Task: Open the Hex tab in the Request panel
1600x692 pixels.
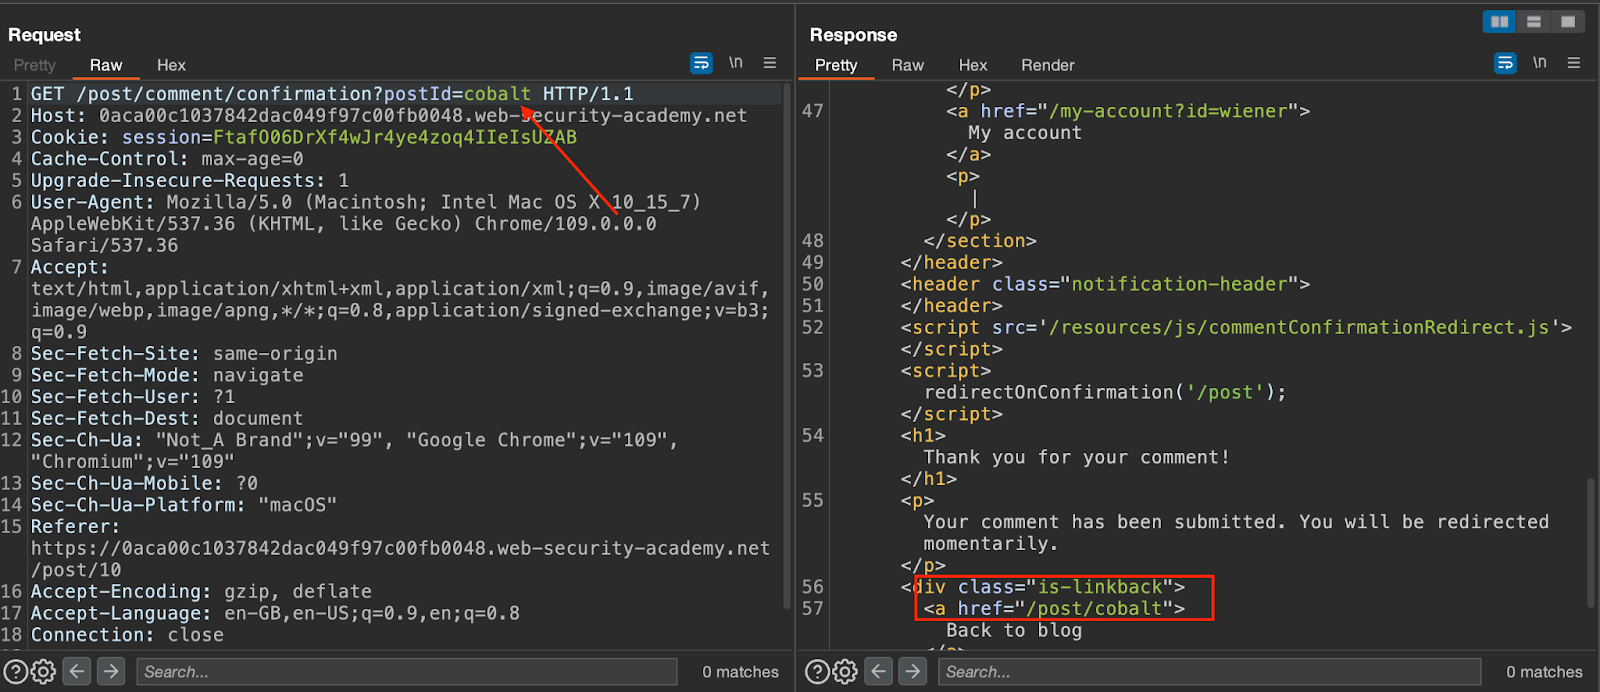Action: [171, 65]
